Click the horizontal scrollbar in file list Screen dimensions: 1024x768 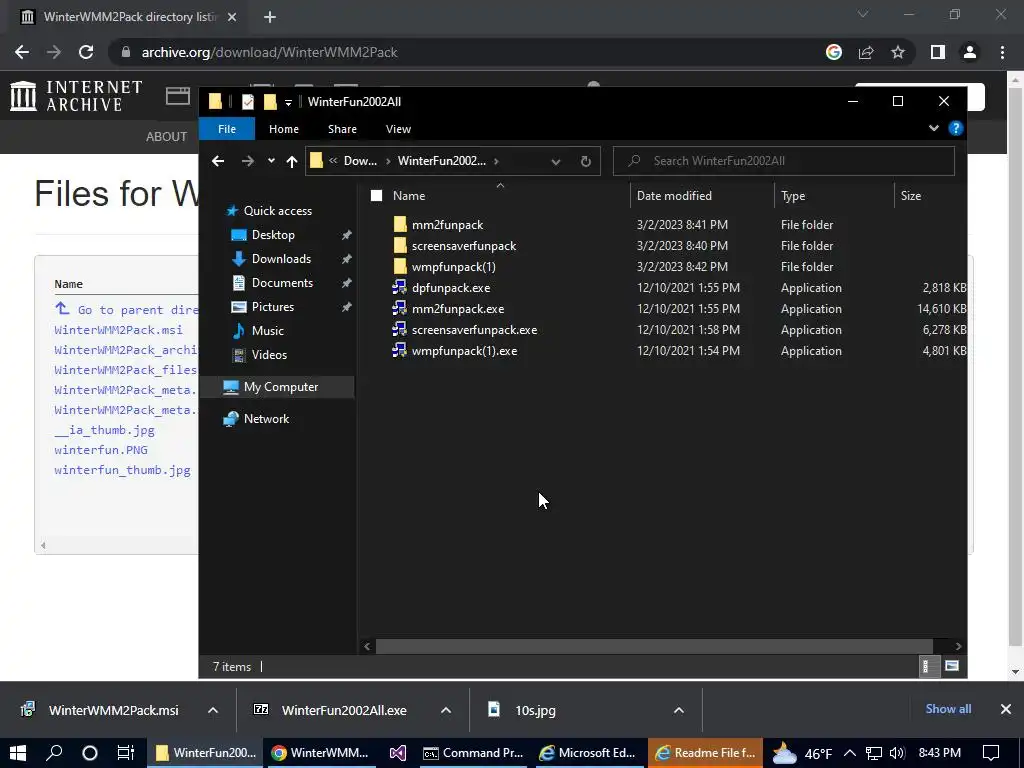654,646
